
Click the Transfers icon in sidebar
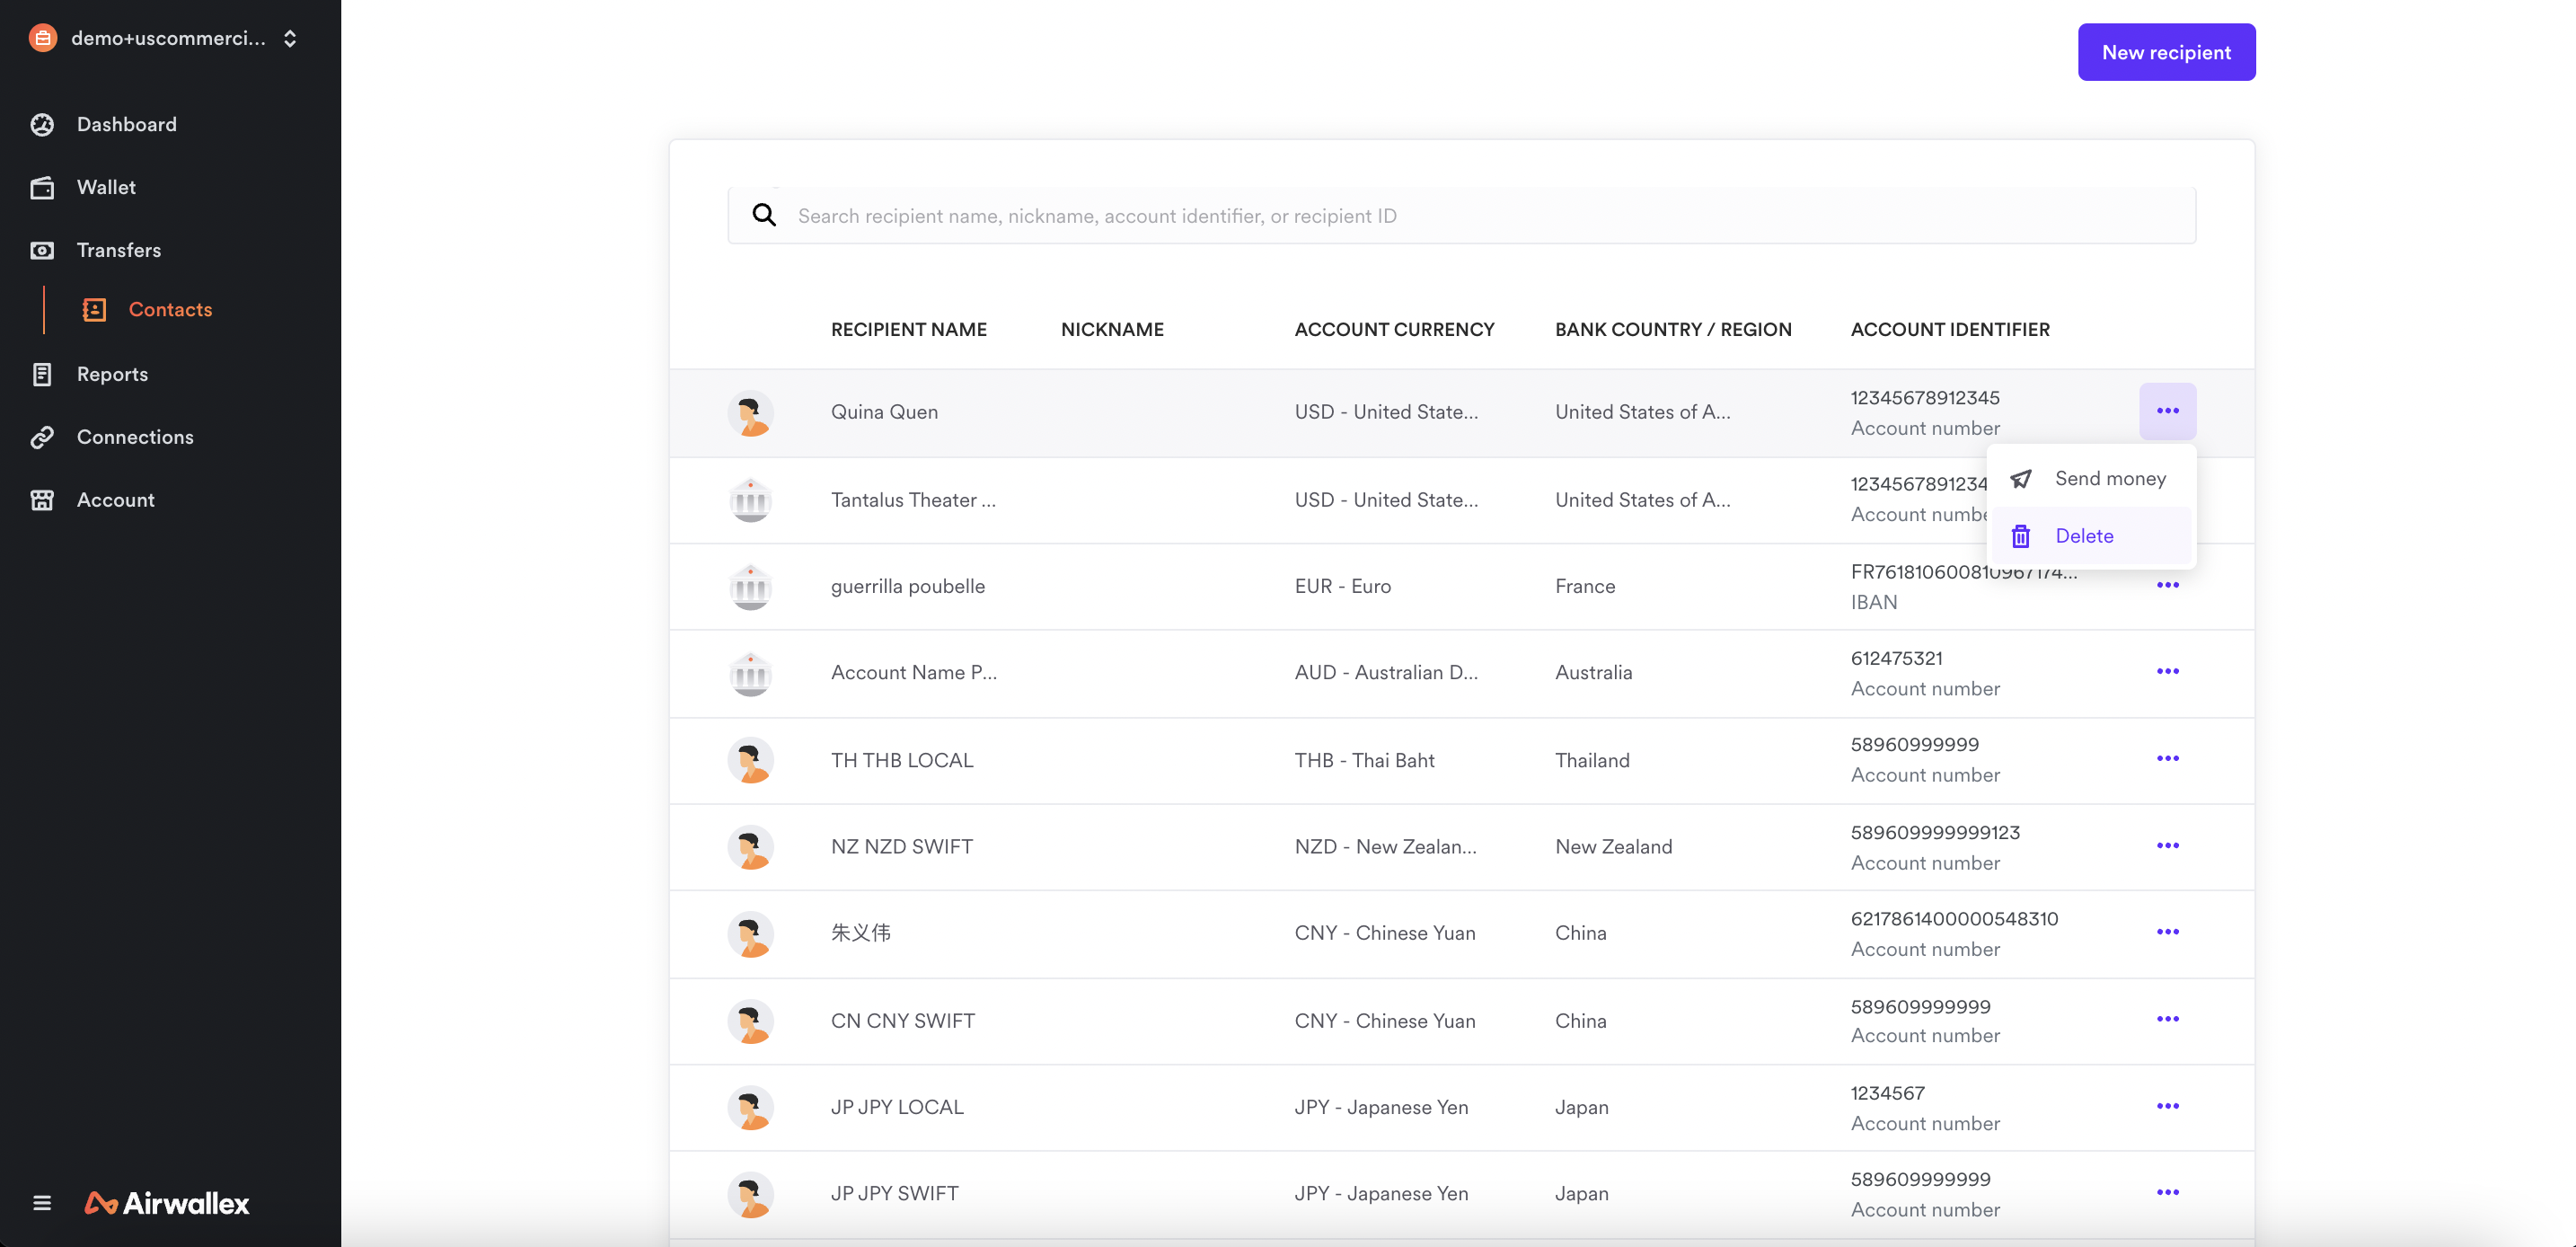tap(42, 250)
